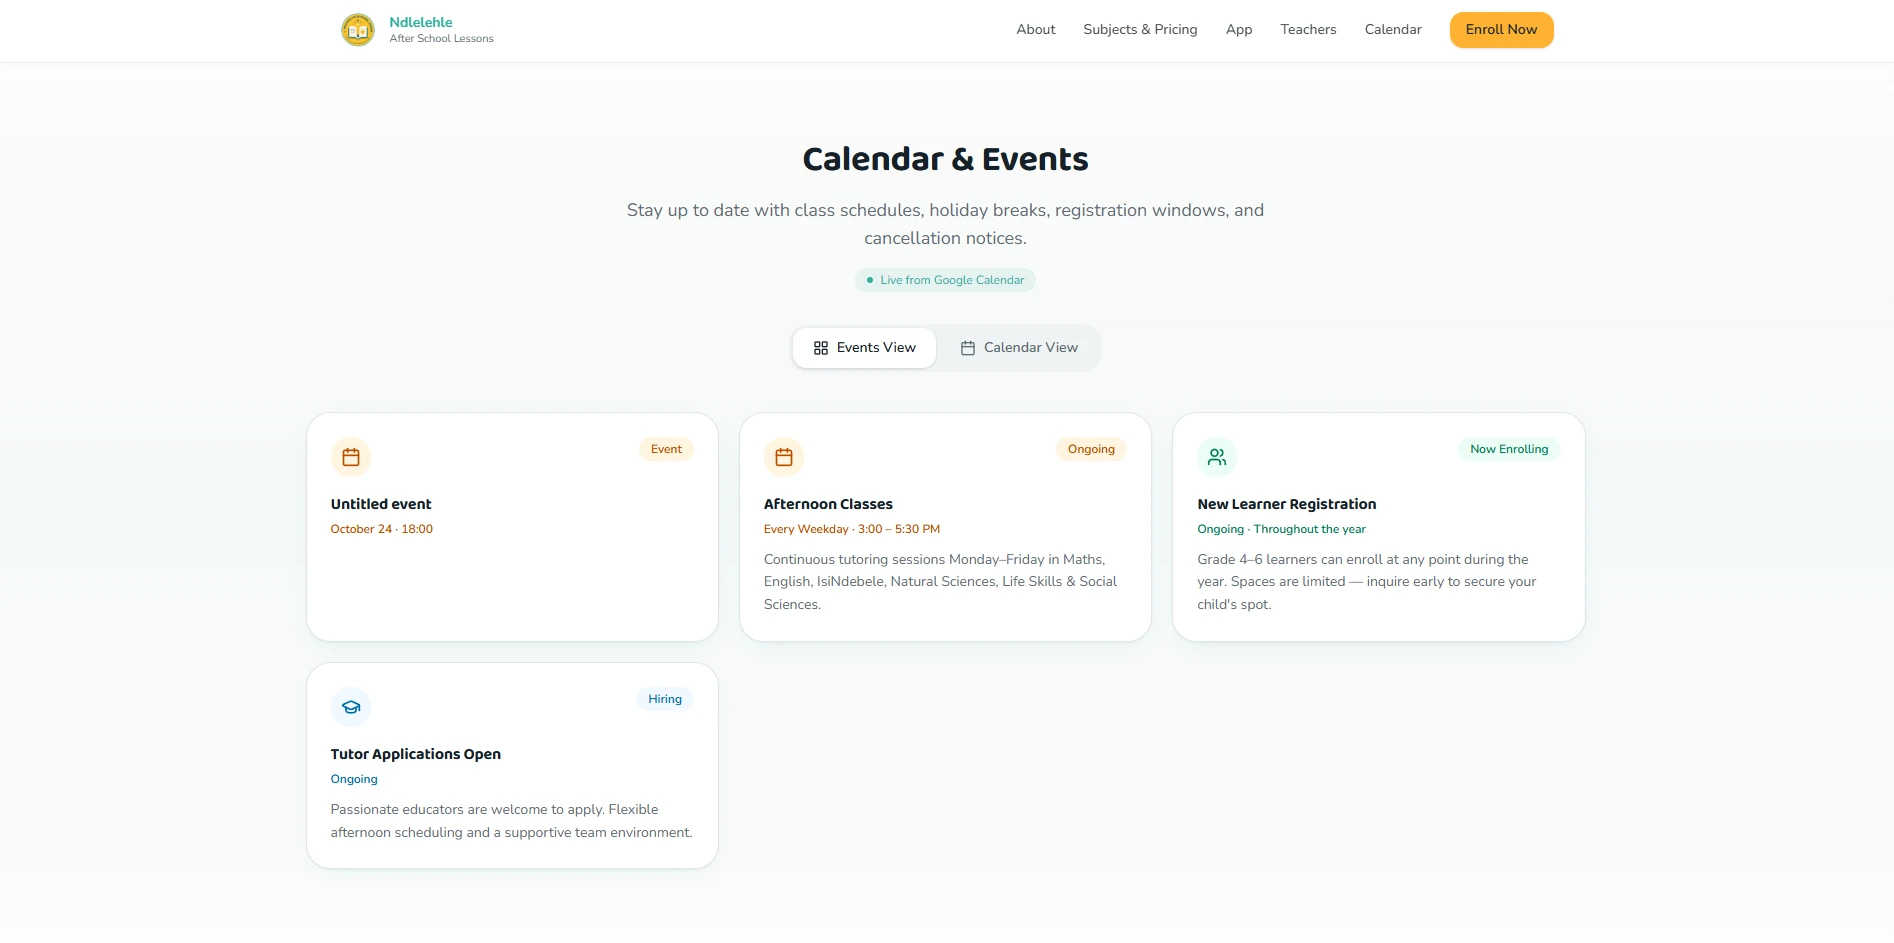Click the October 24 · 18:00 date text
This screenshot has width=1894, height=943.
pyautogui.click(x=382, y=529)
